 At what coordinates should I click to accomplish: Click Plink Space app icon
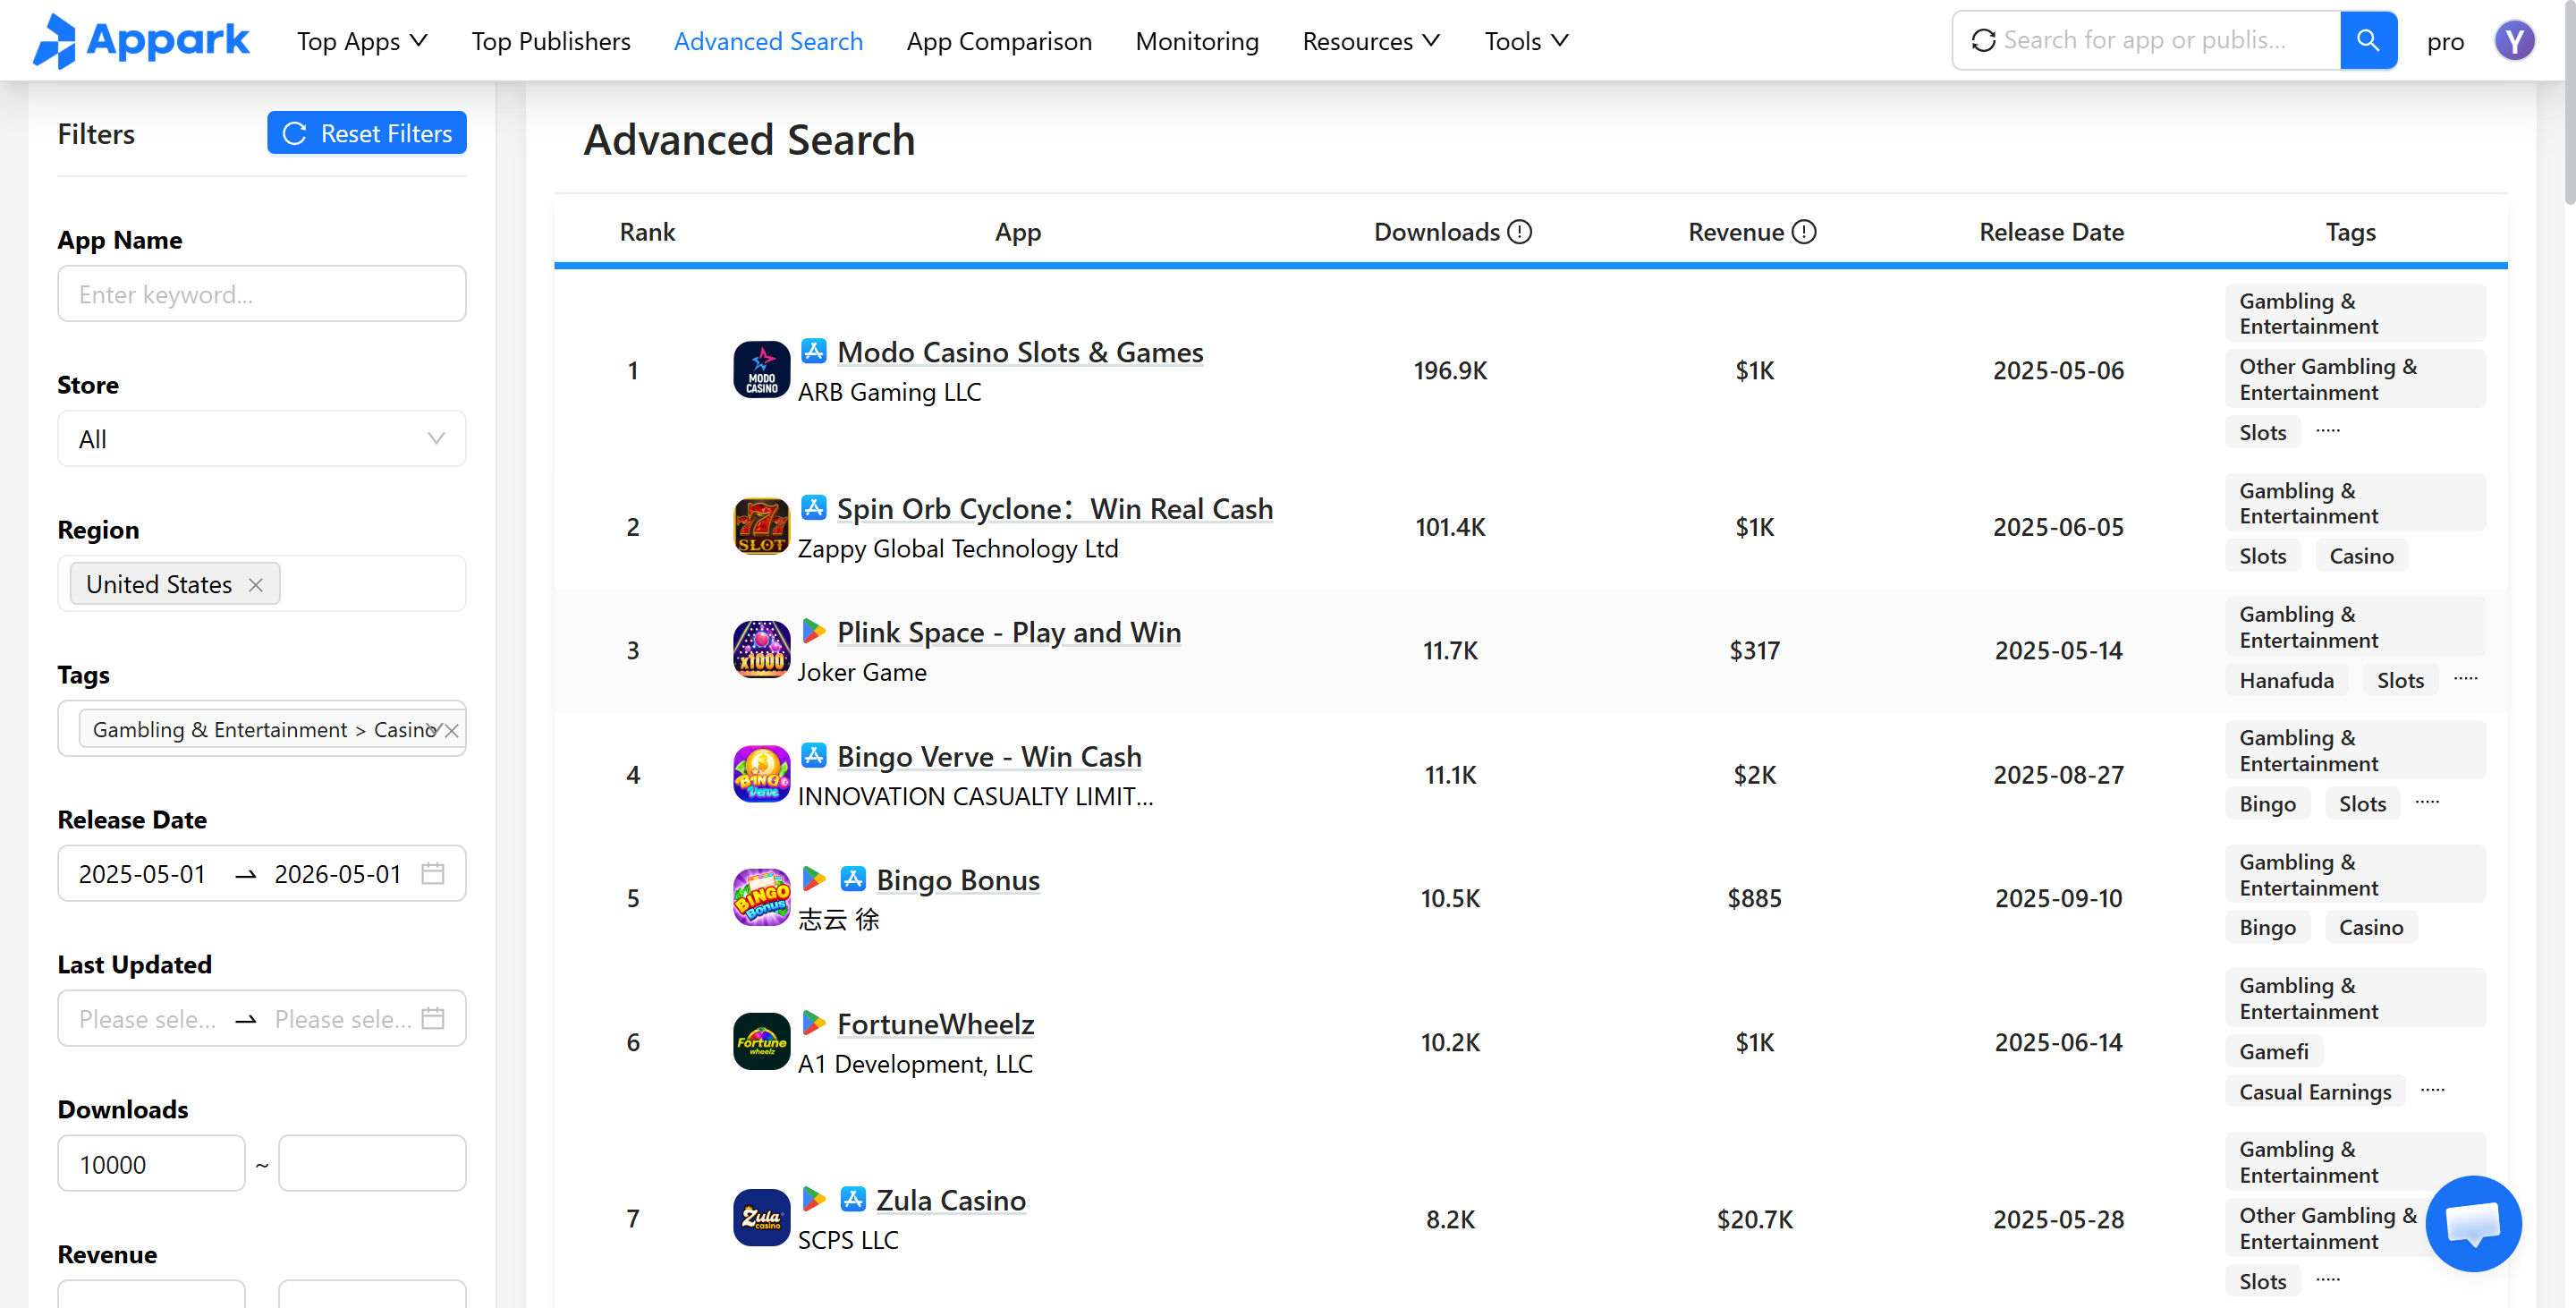pos(761,650)
